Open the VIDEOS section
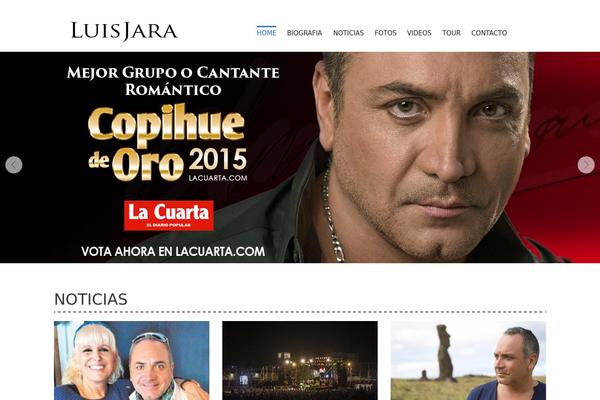This screenshot has width=600, height=400. (x=419, y=33)
